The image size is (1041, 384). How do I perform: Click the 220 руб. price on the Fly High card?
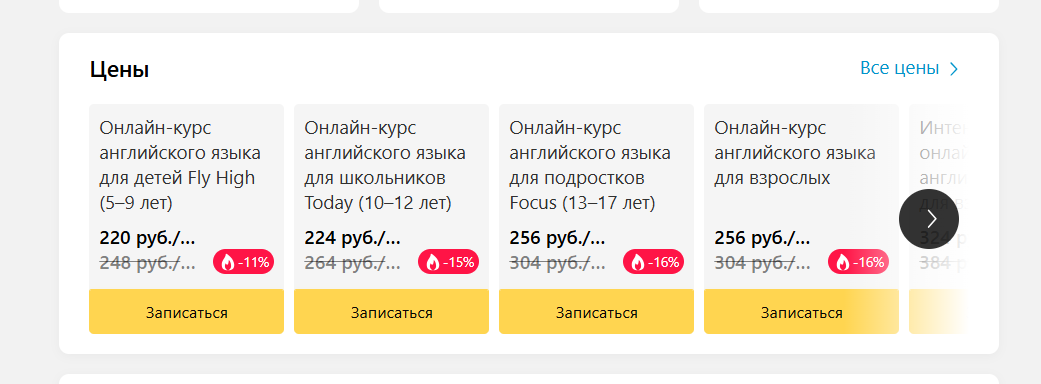click(x=147, y=238)
